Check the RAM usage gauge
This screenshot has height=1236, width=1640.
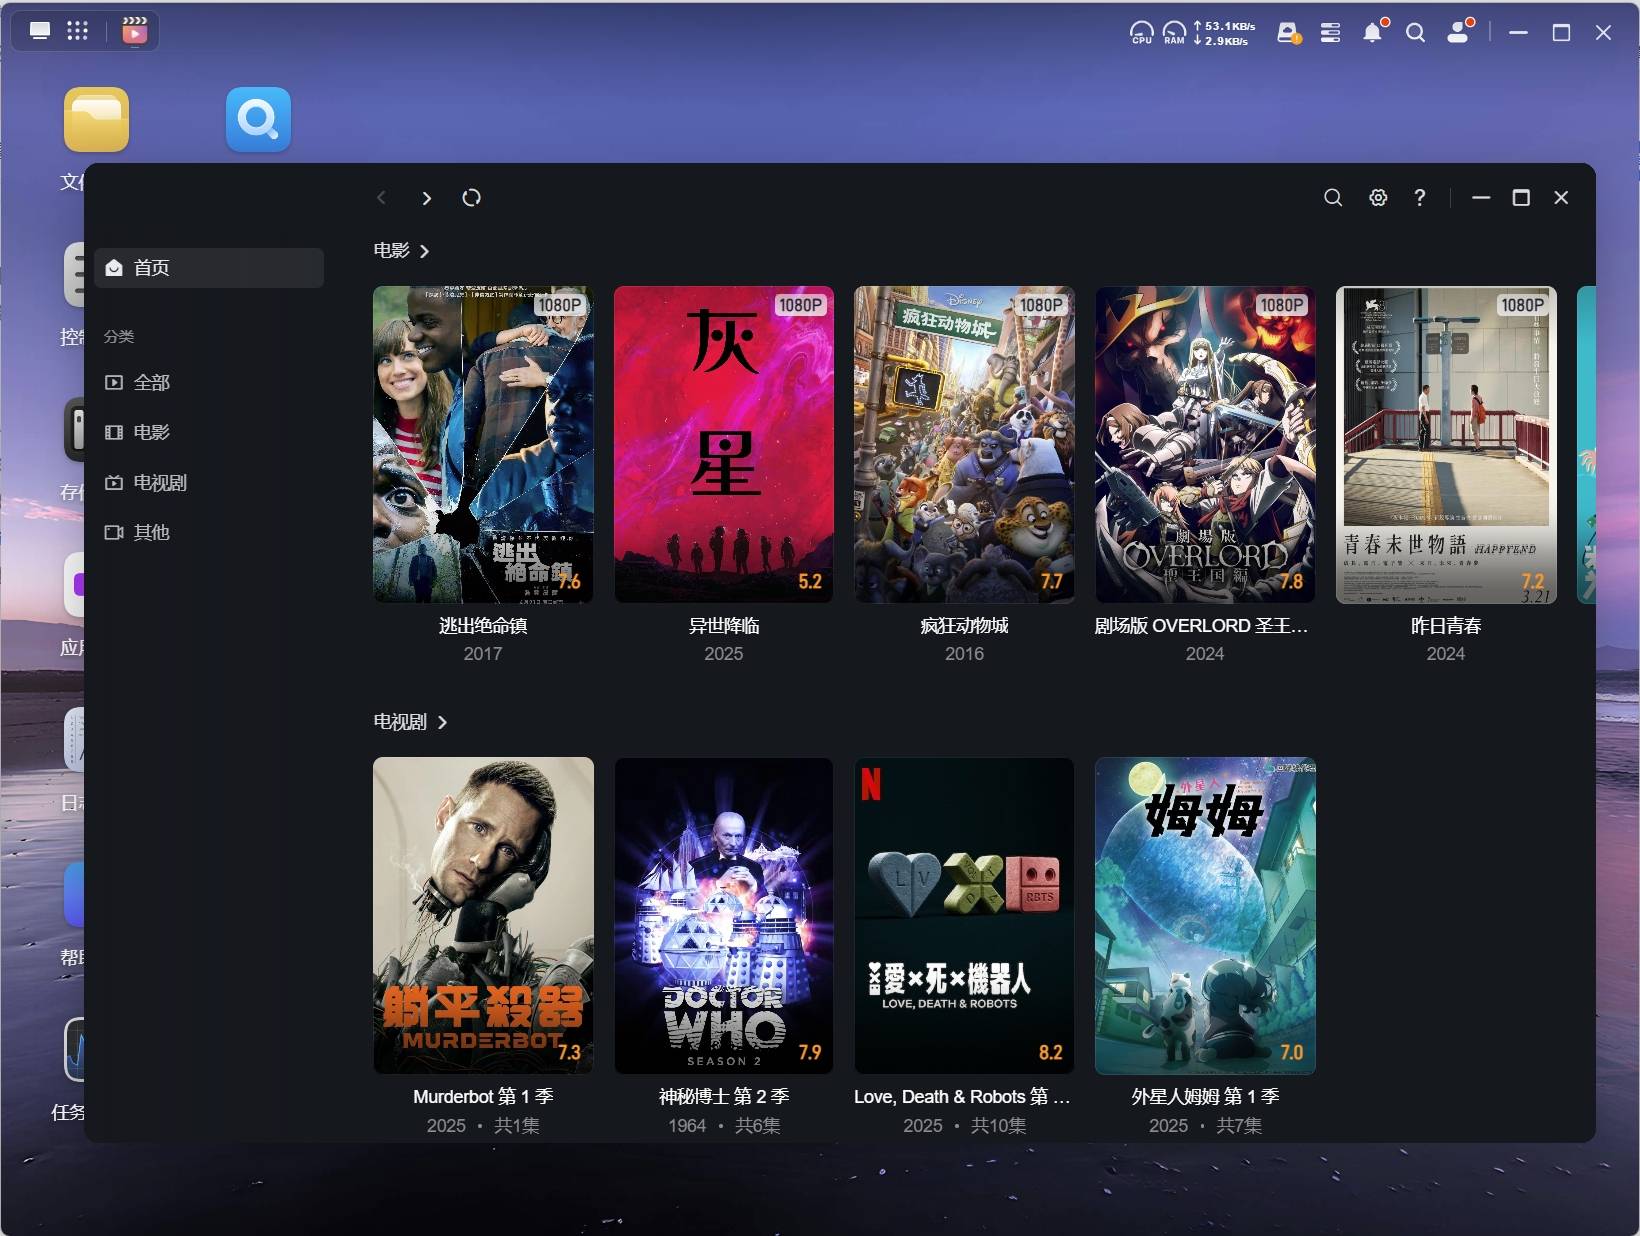click(1174, 33)
